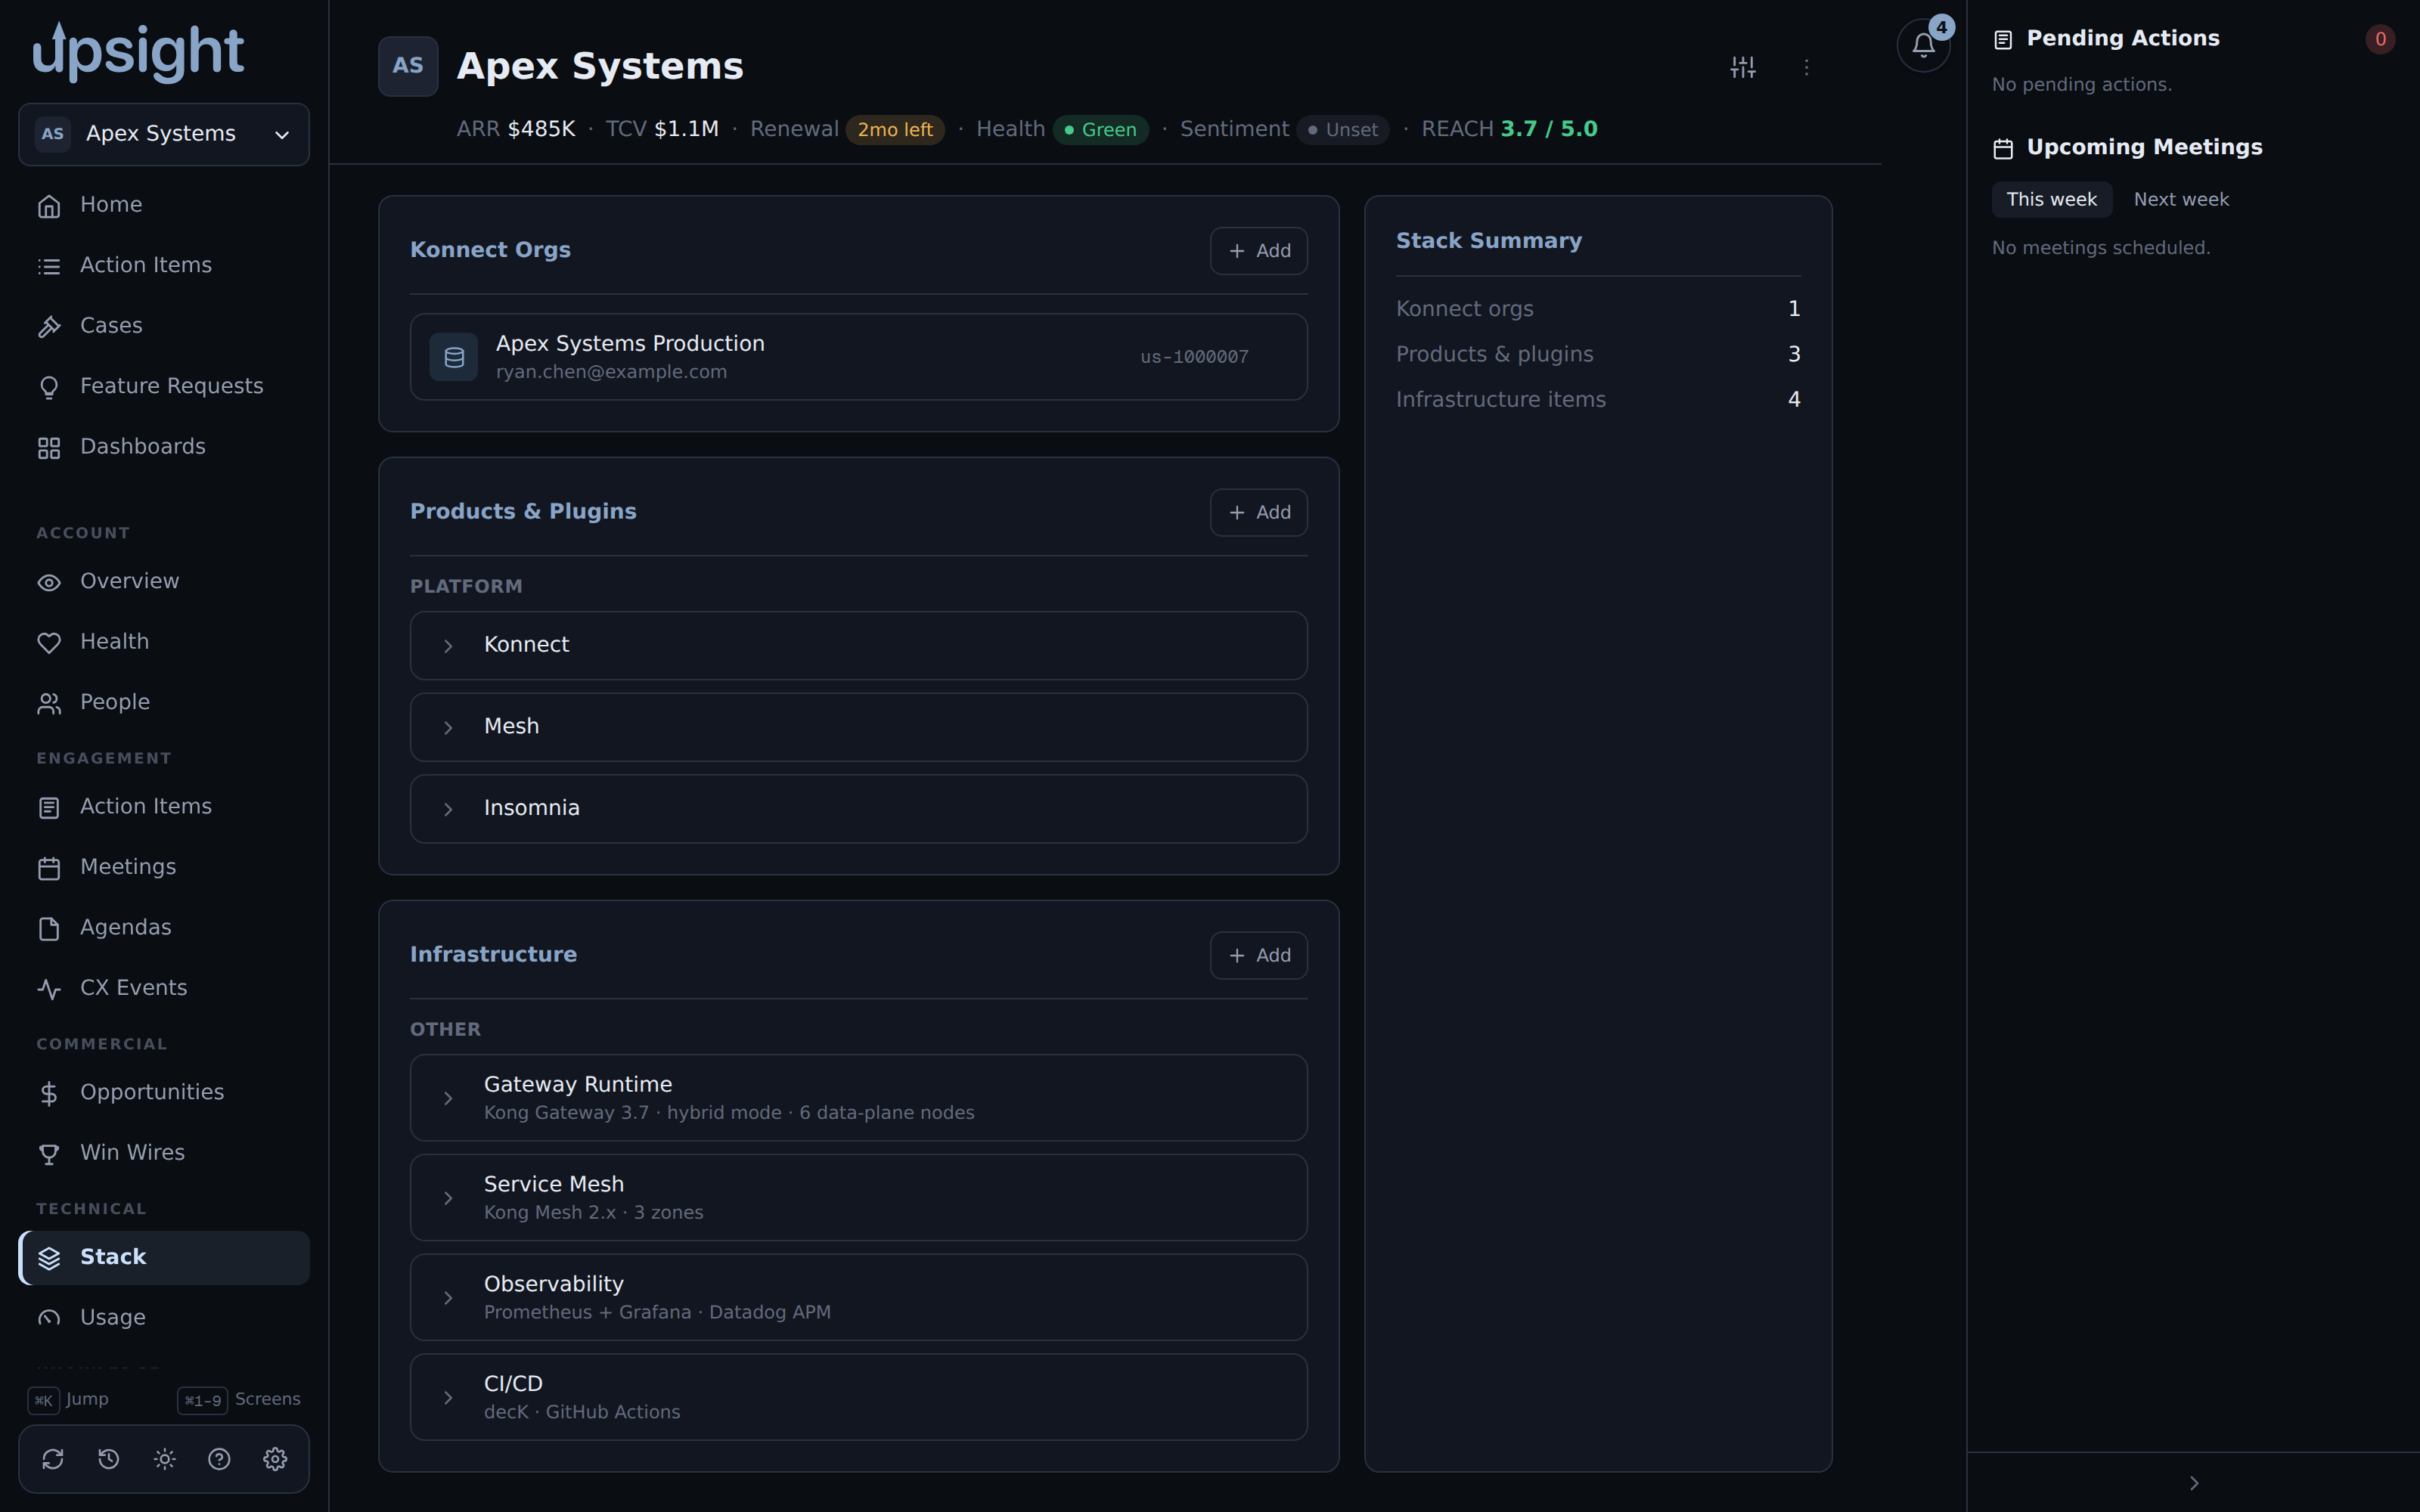
Task: Expand the Observability infrastructure row
Action: click(858, 1297)
